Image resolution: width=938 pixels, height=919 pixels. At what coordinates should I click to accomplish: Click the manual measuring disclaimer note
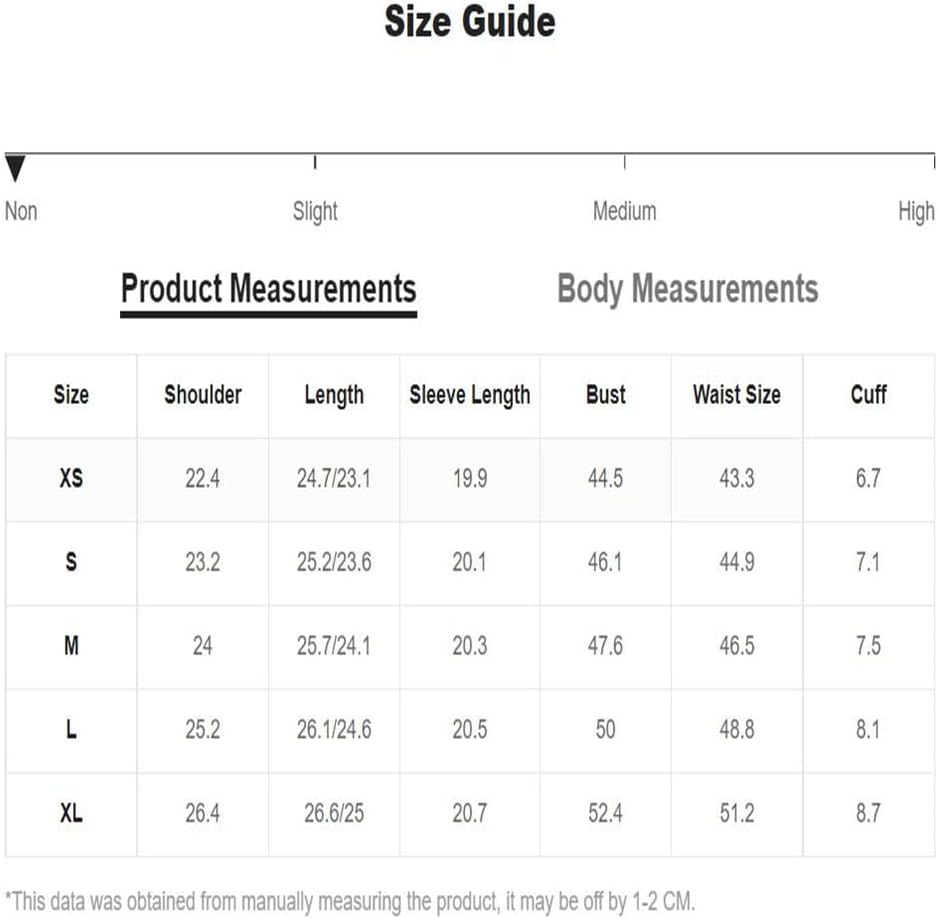point(350,901)
